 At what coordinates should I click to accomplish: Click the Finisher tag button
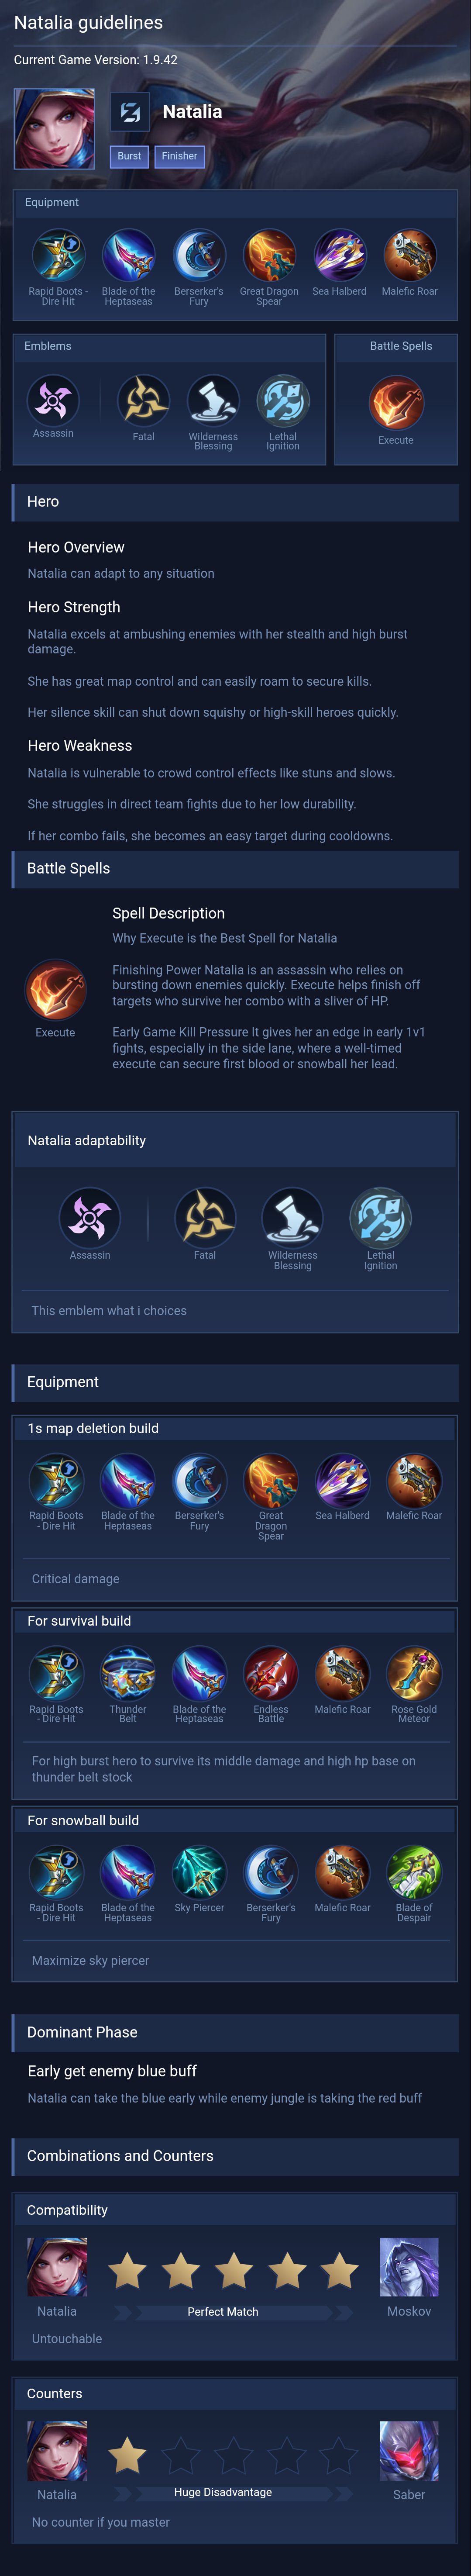179,156
